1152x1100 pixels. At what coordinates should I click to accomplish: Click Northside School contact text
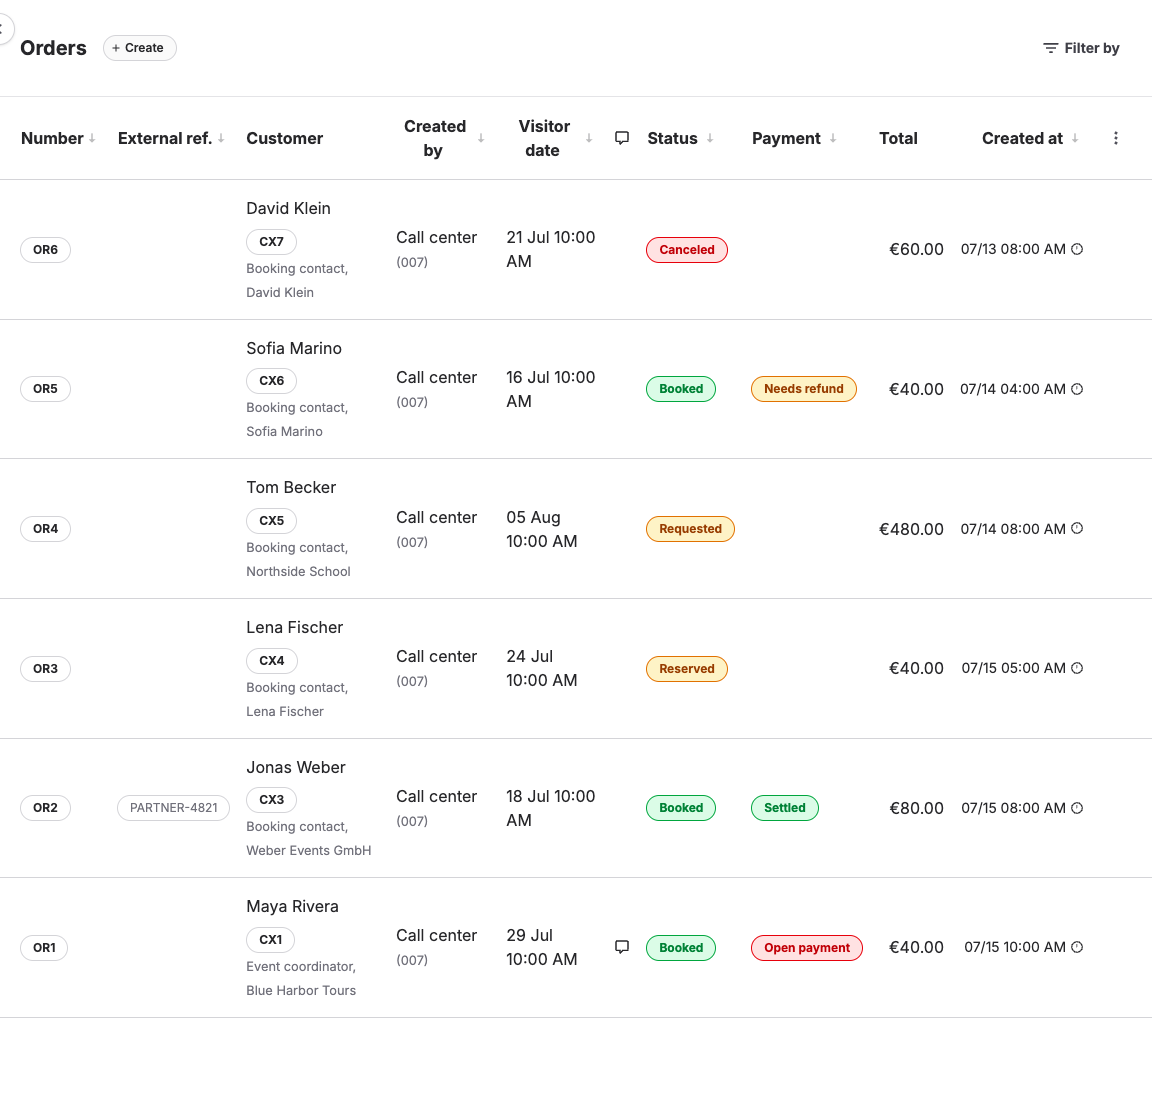298,572
